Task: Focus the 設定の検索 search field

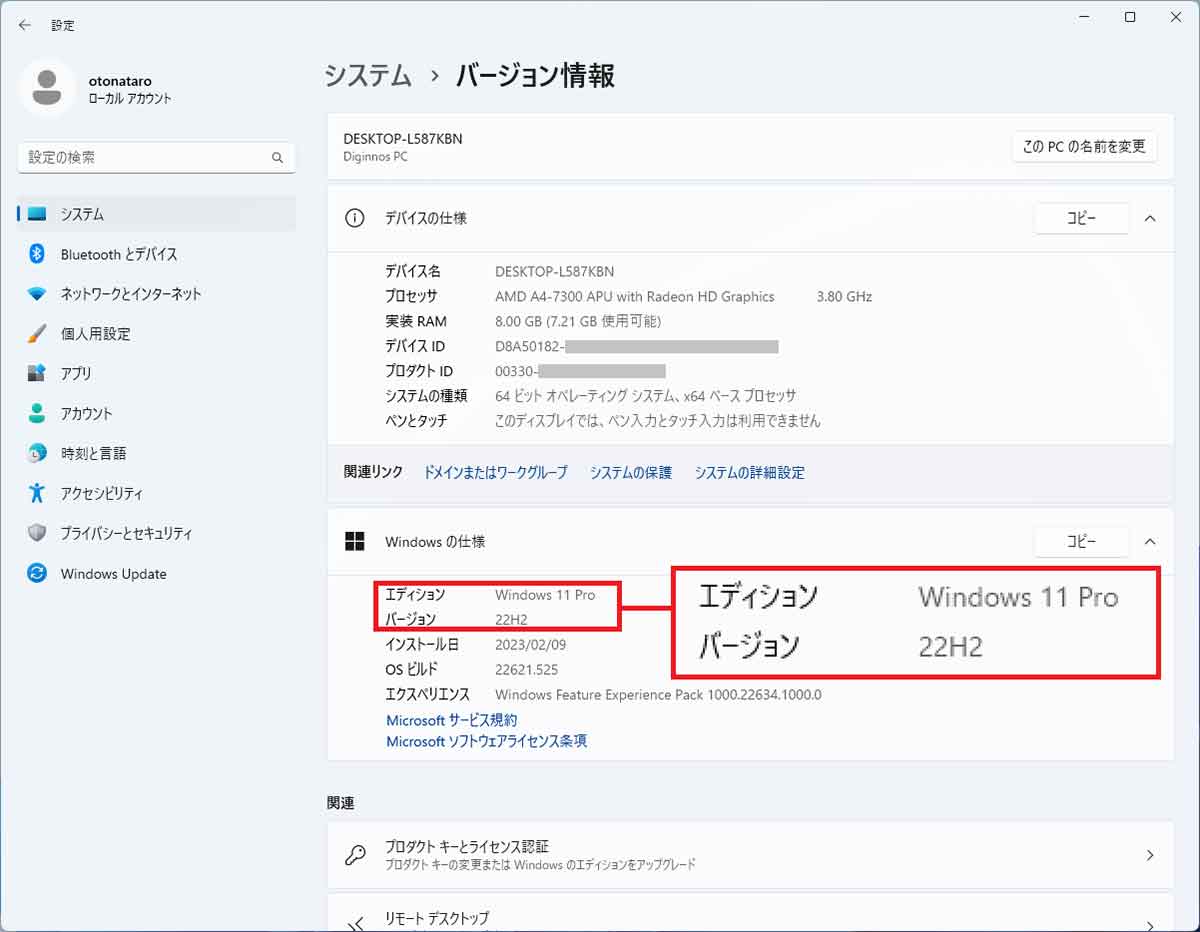Action: (x=156, y=158)
